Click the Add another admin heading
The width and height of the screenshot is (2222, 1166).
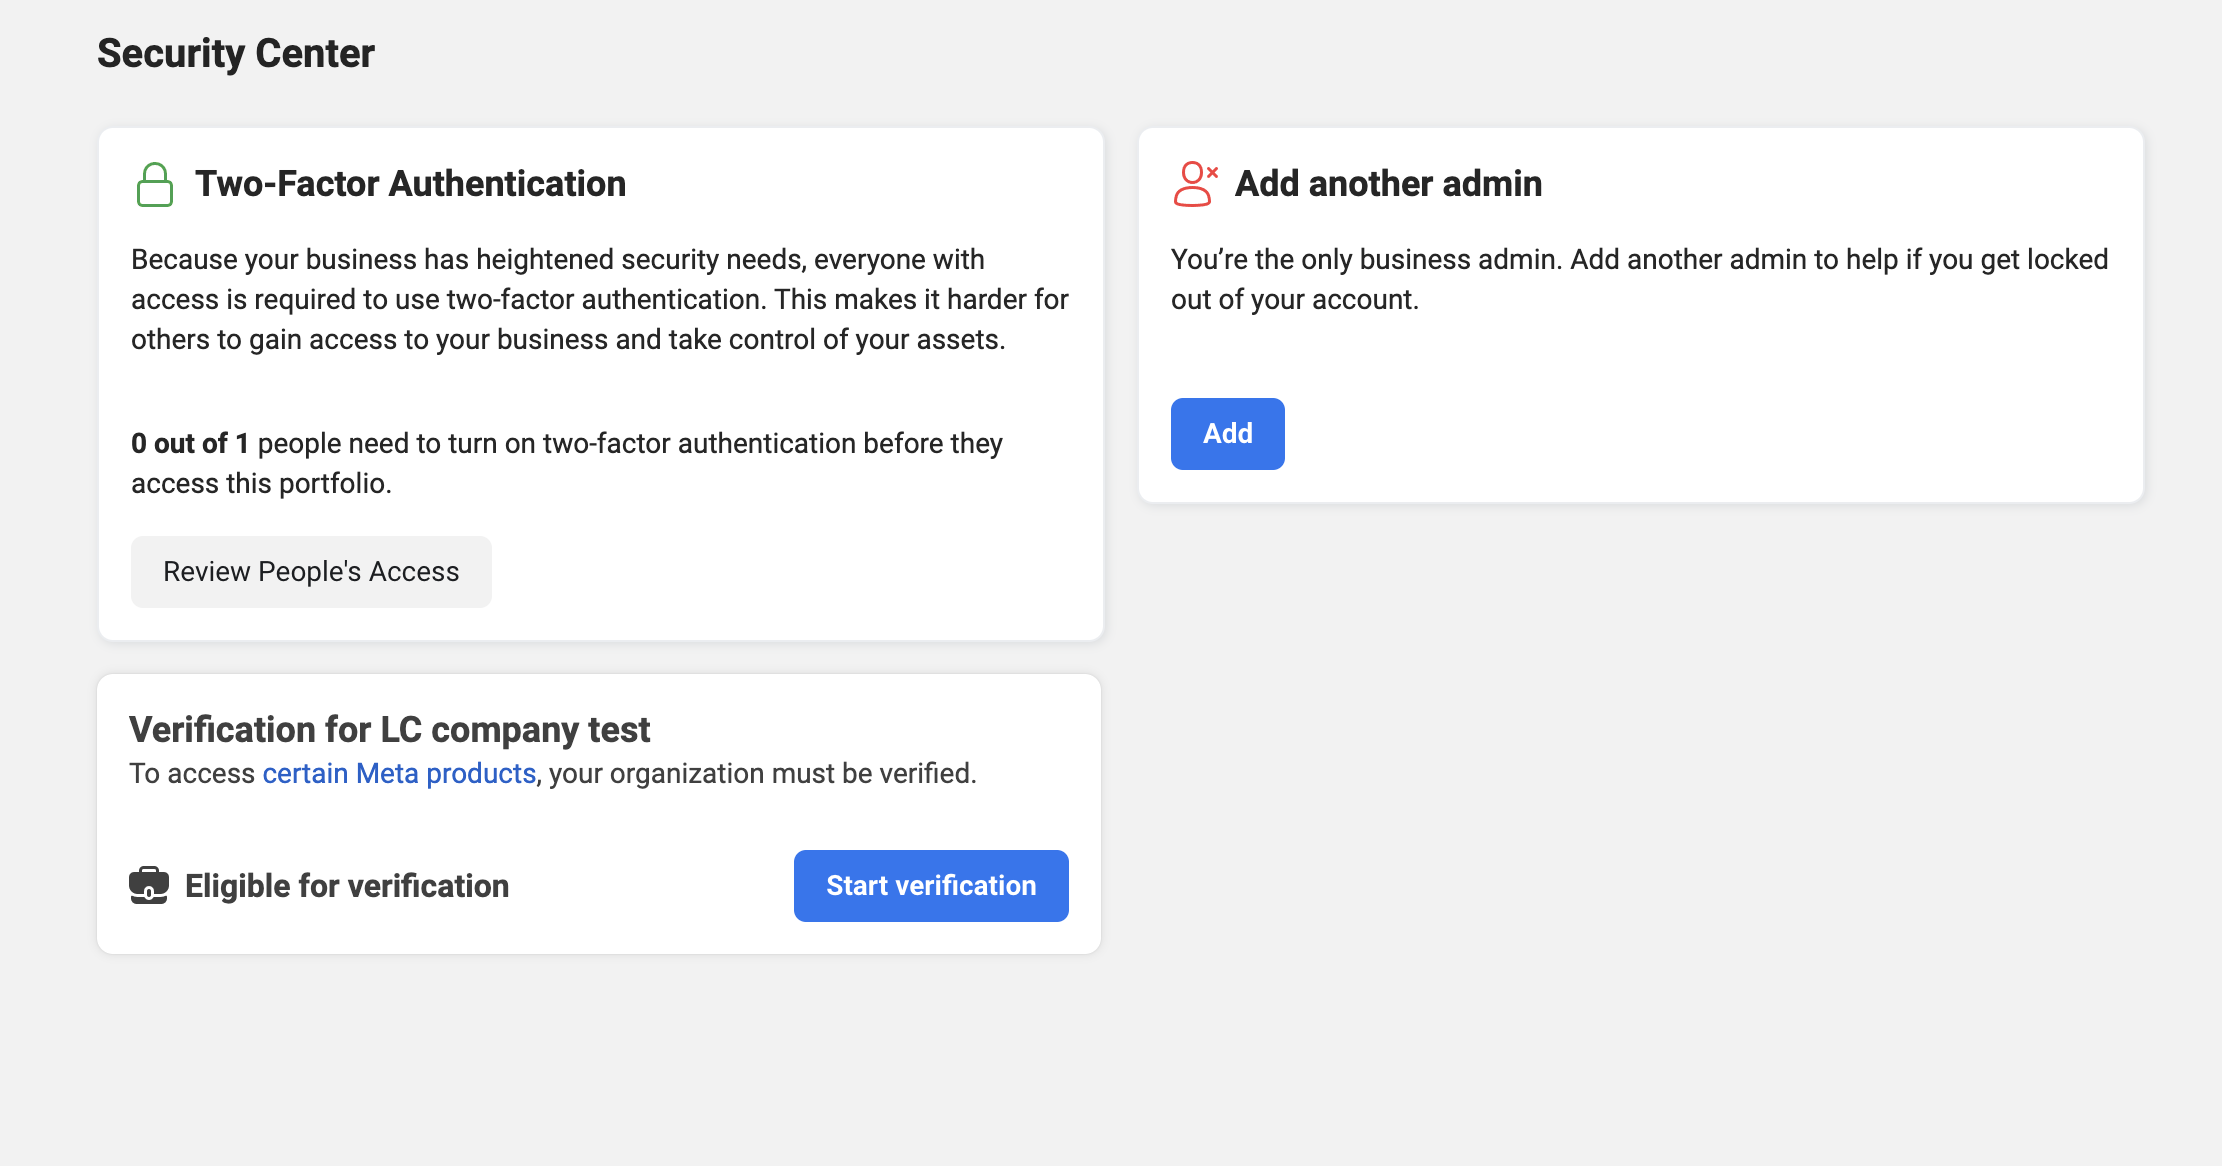[1388, 184]
